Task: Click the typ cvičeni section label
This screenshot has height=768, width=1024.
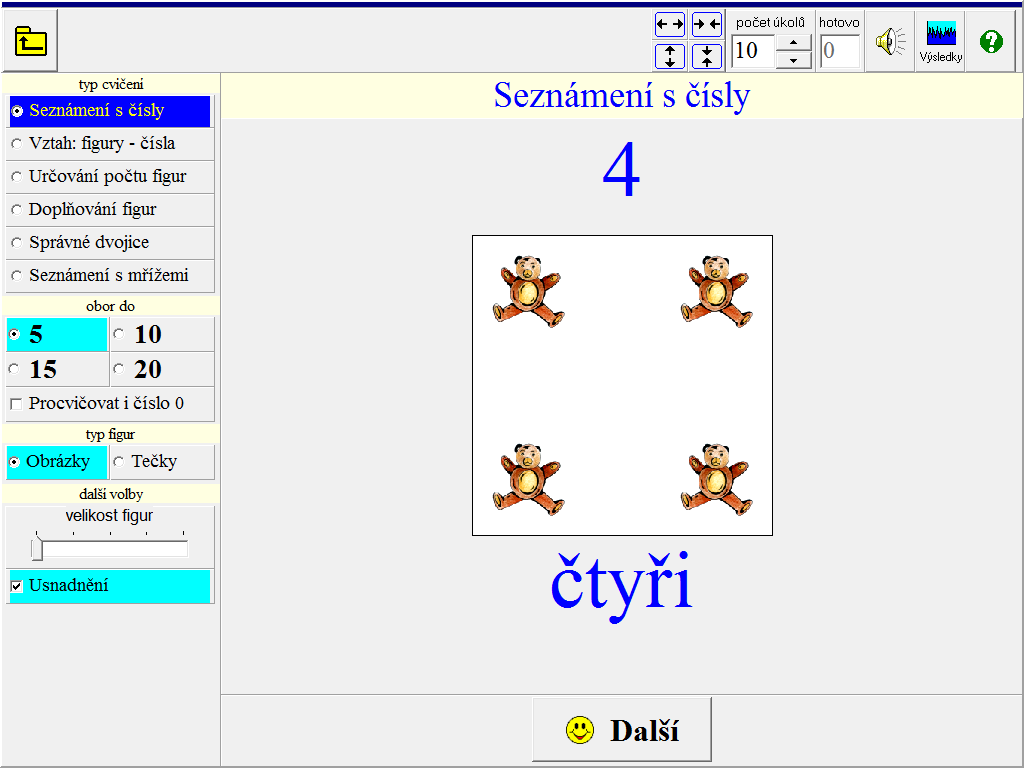Action: pyautogui.click(x=110, y=84)
